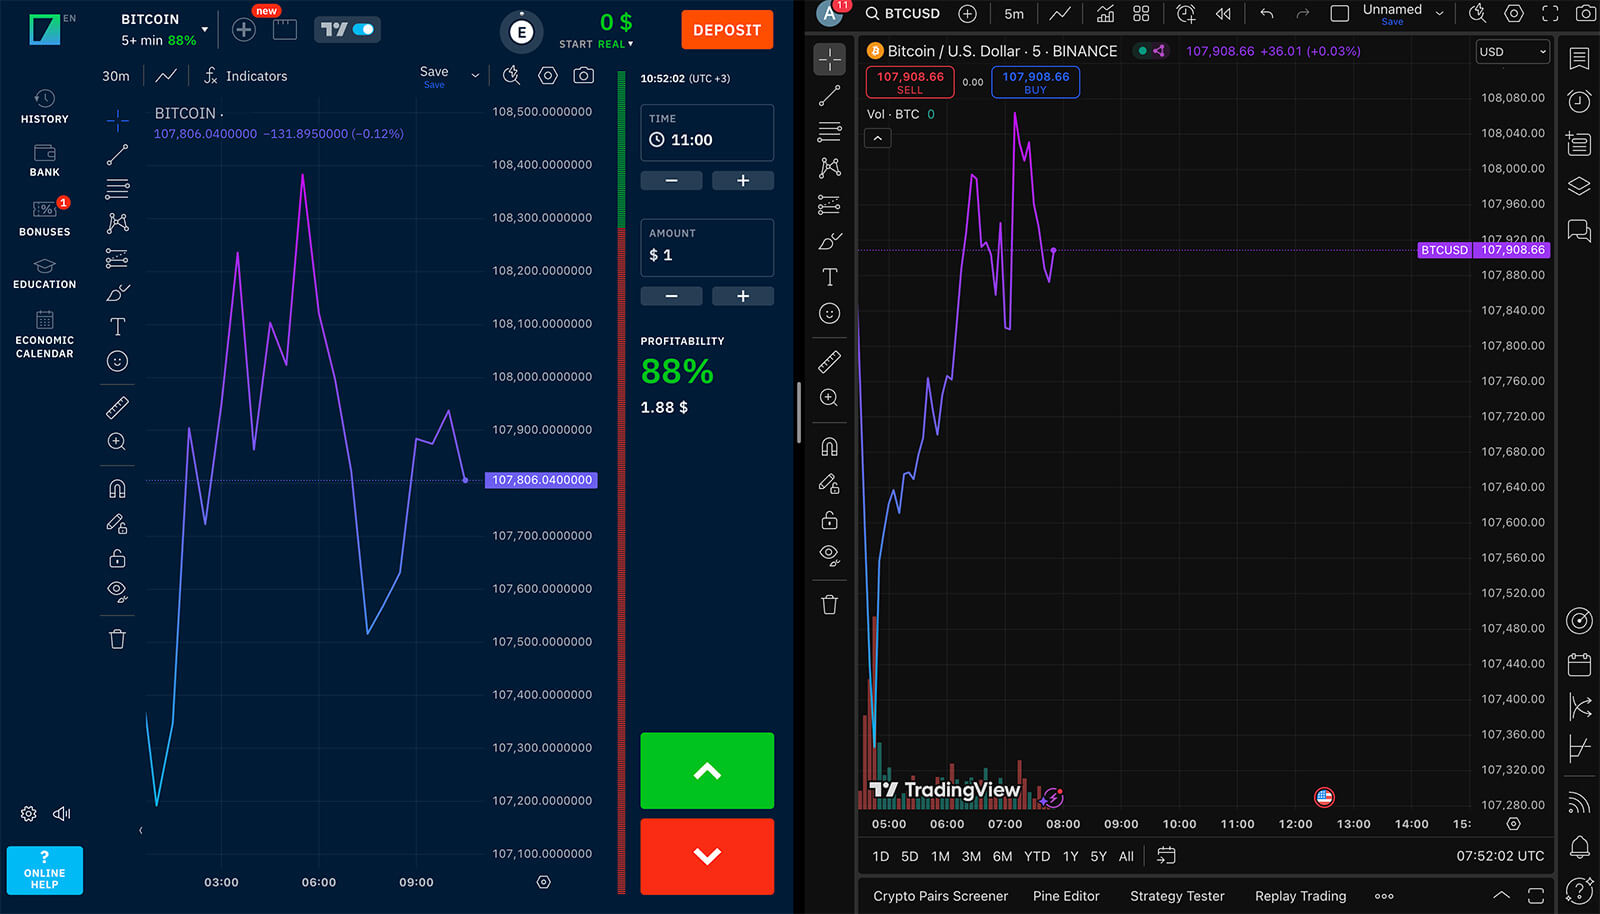Toggle lock drawings icon on right chart
The width and height of the screenshot is (1600, 914).
click(829, 520)
